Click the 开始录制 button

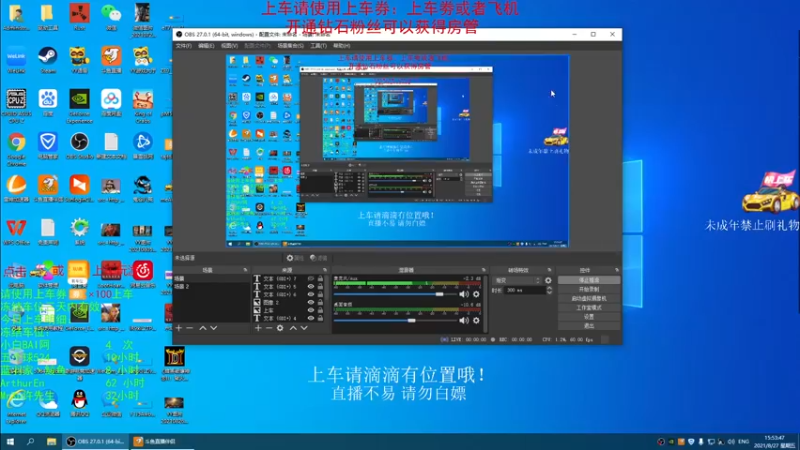[x=589, y=289]
